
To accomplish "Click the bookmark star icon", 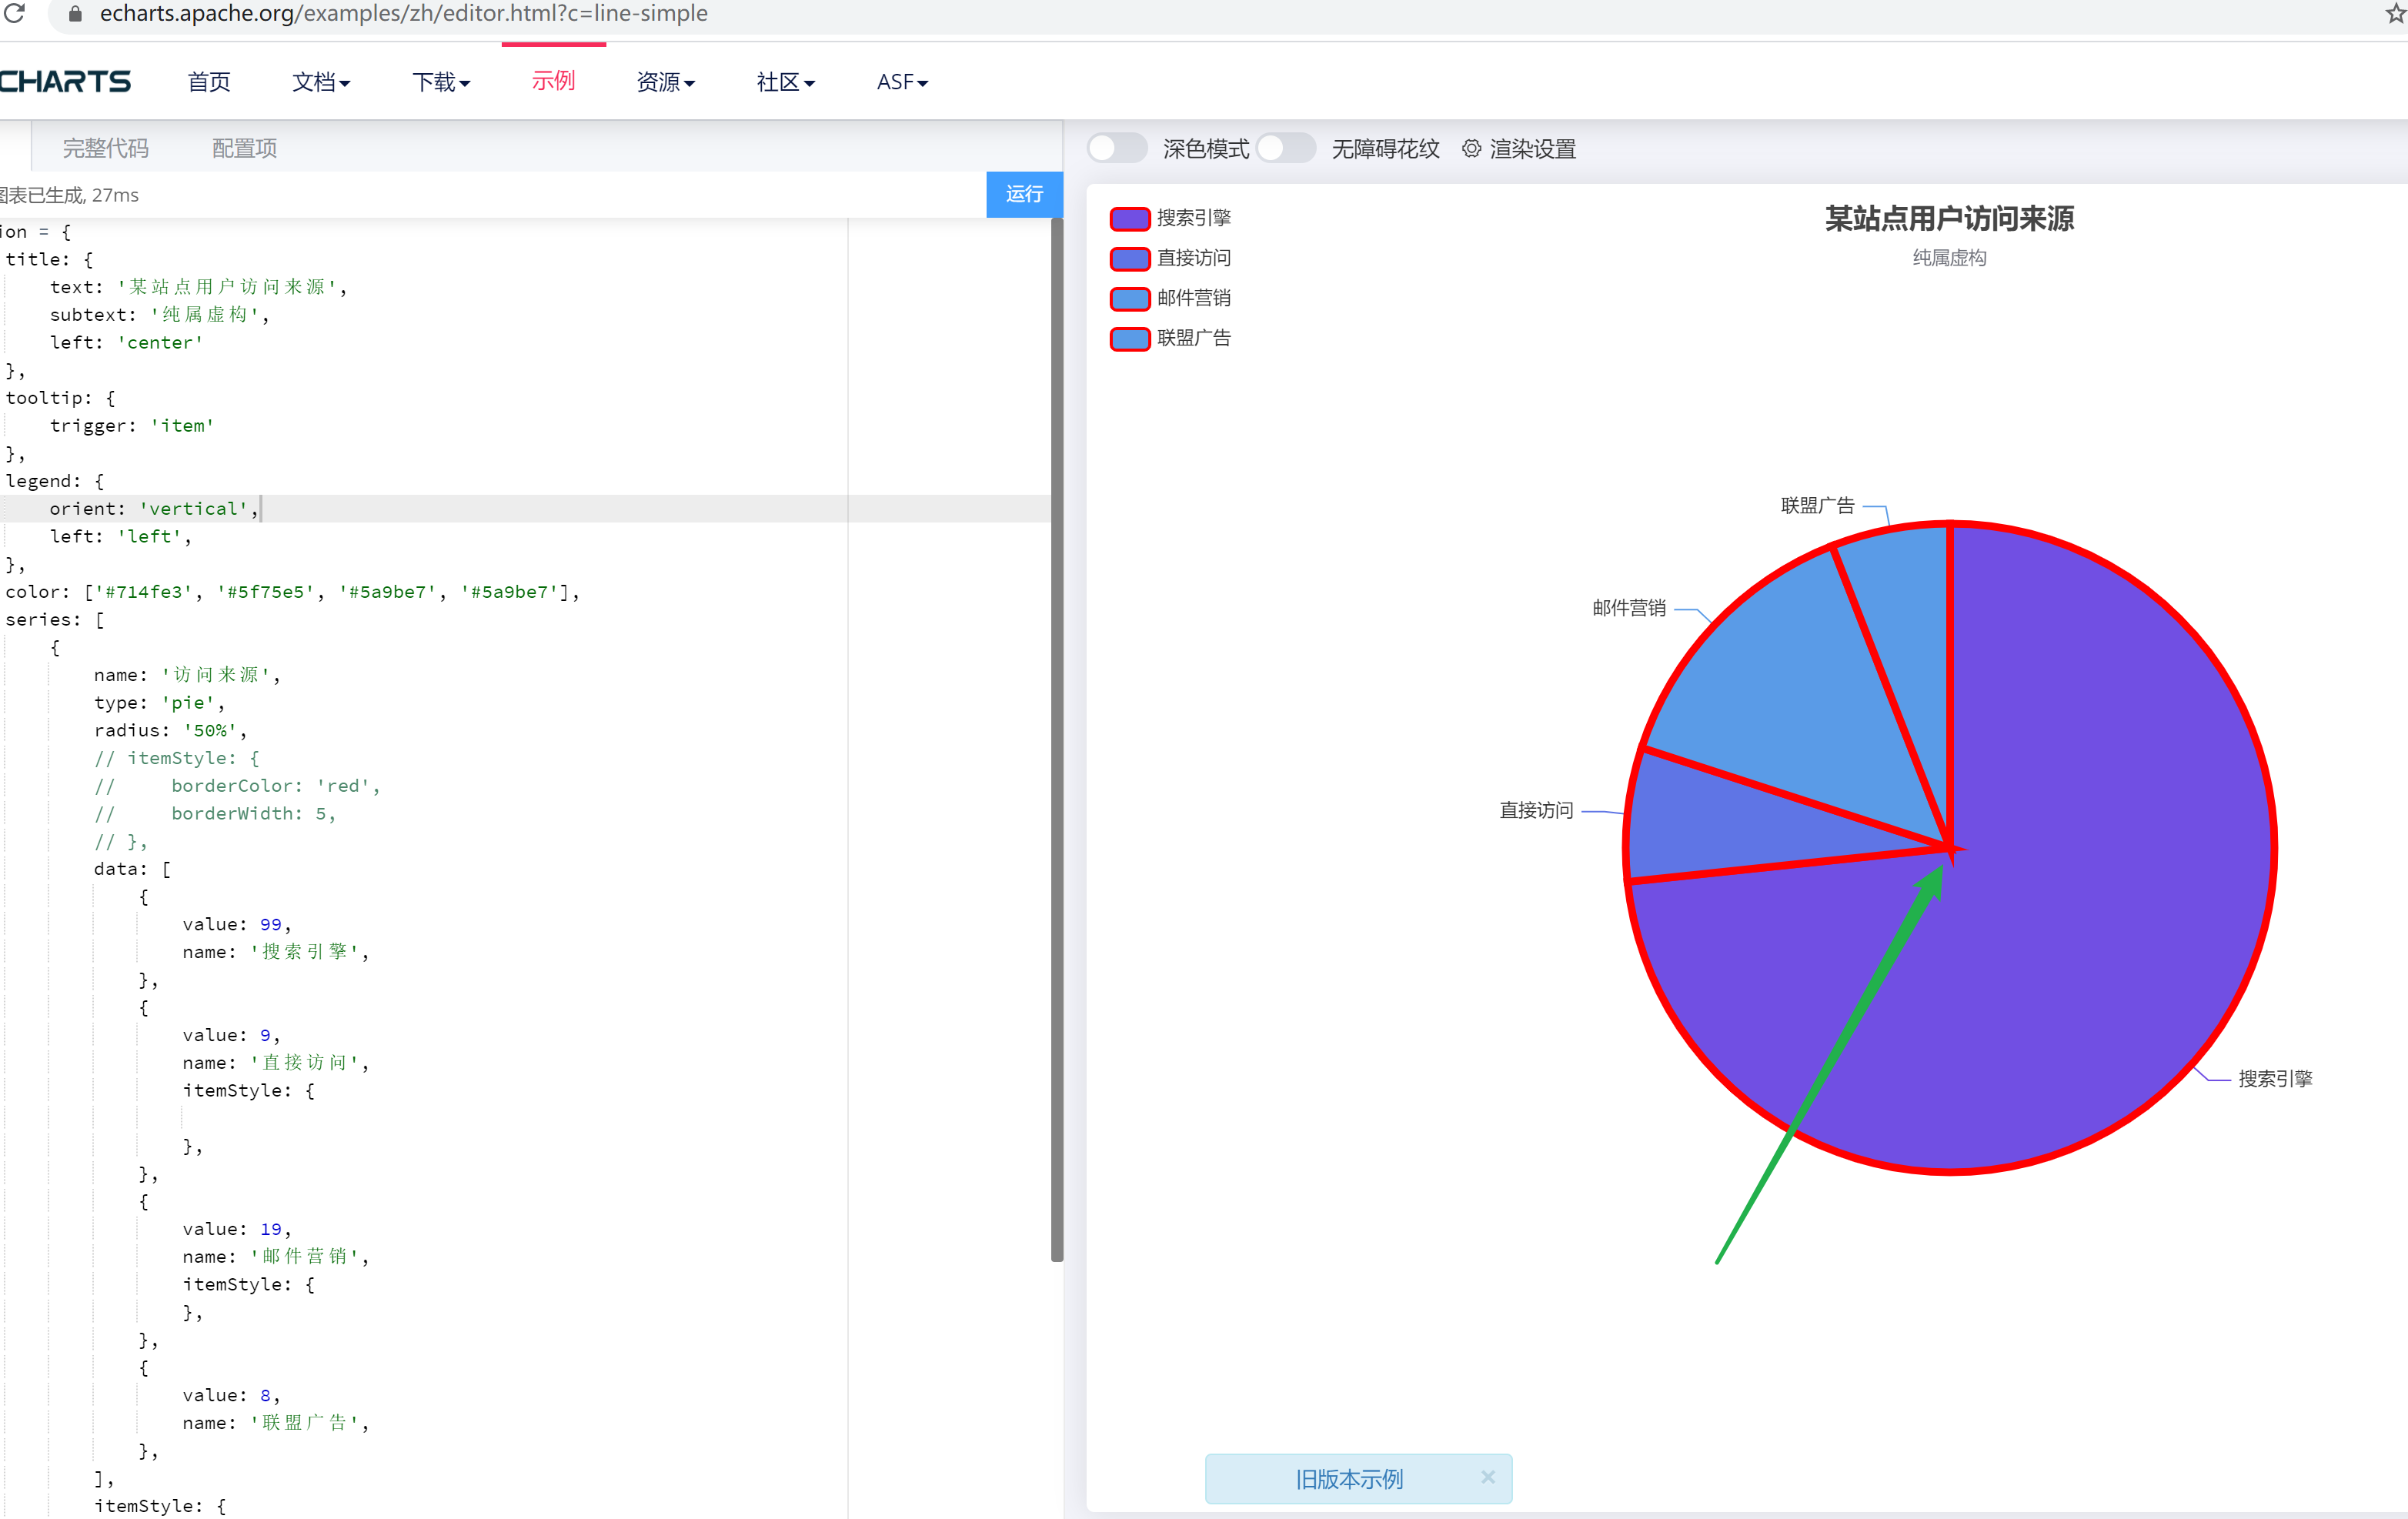I will pos(2396,13).
